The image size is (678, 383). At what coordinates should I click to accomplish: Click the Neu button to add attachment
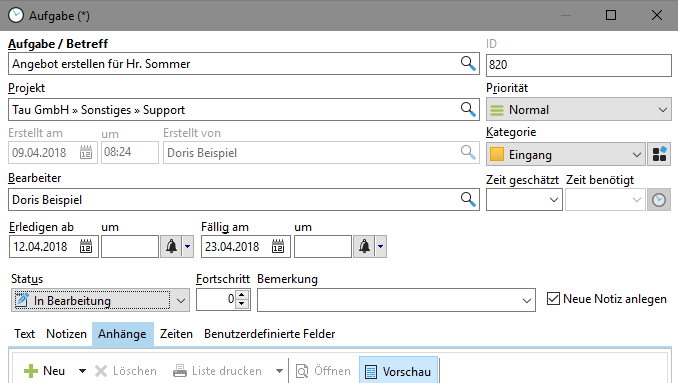click(45, 371)
